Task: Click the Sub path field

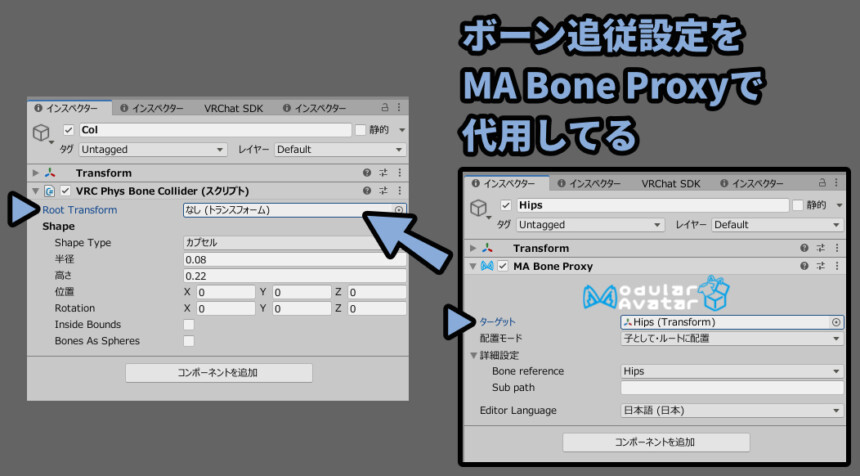Action: 732,388
